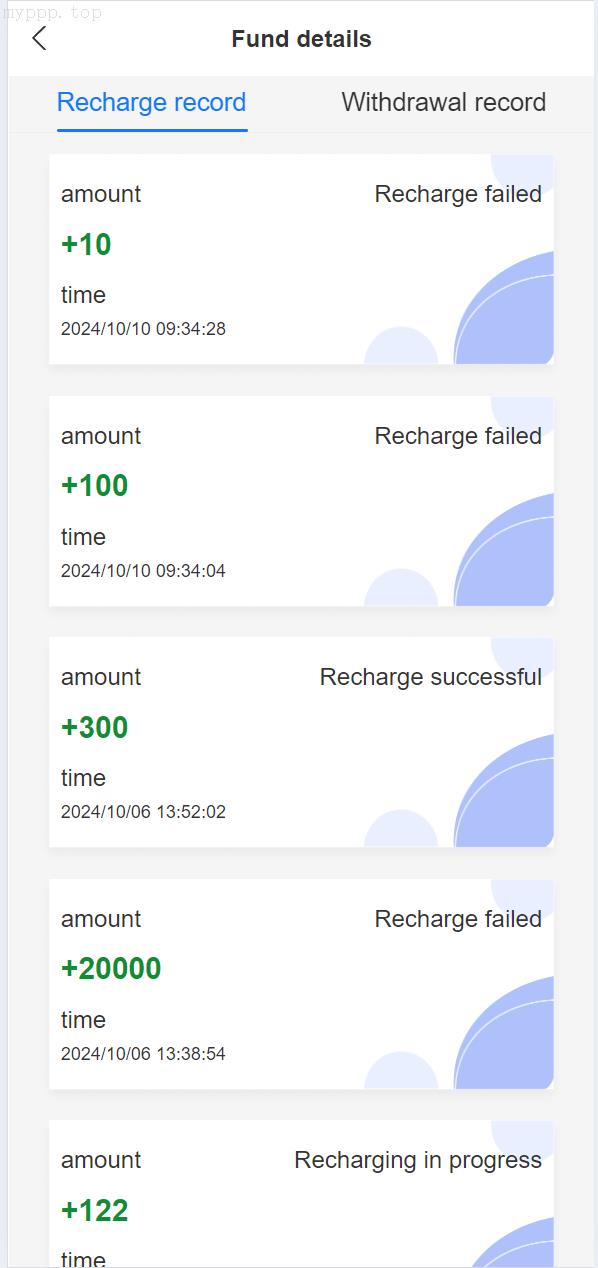This screenshot has height=1268, width=598.
Task: Click the Recharge successful status label
Action: point(431,677)
